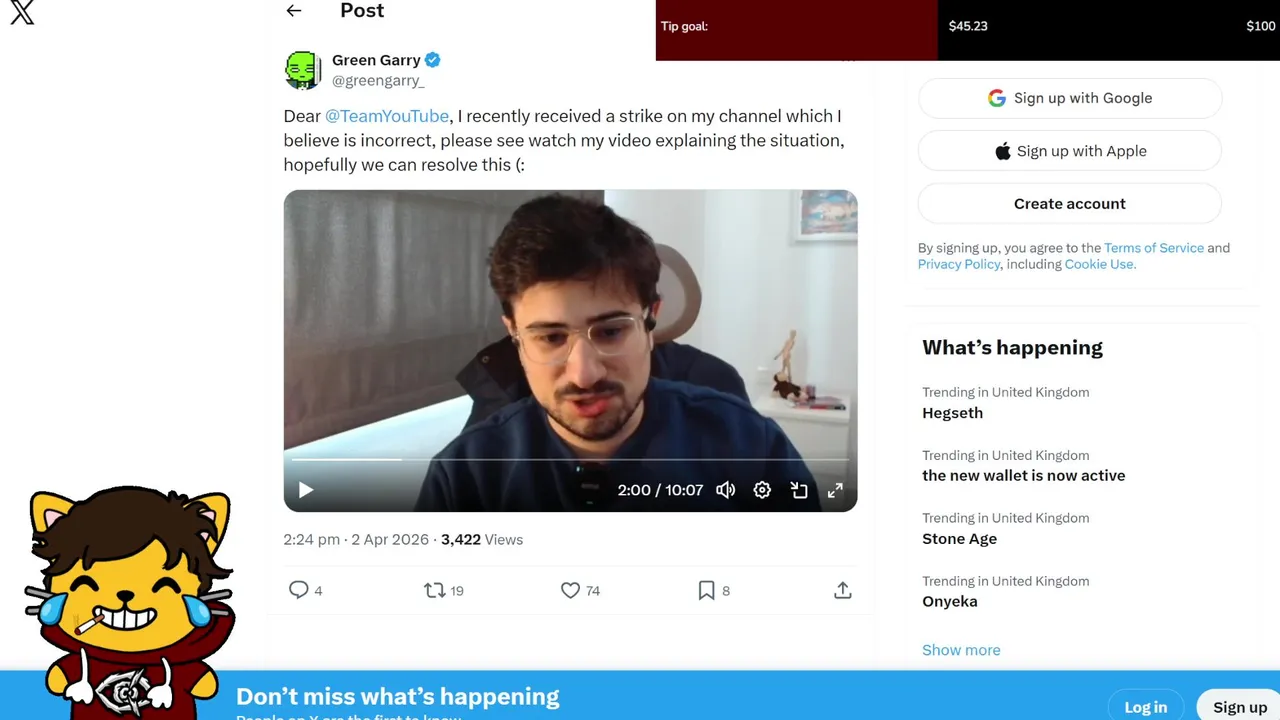Click Sign up with Google

tap(1069, 98)
